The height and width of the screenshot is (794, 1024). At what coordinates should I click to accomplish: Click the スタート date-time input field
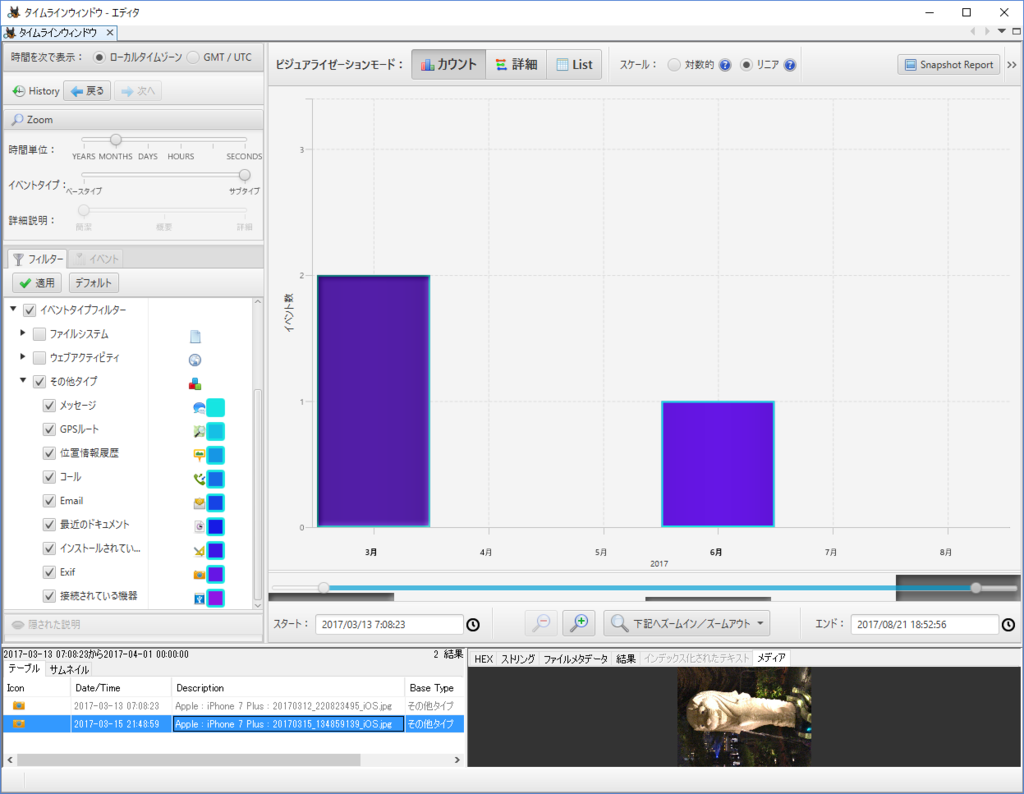tap(389, 625)
